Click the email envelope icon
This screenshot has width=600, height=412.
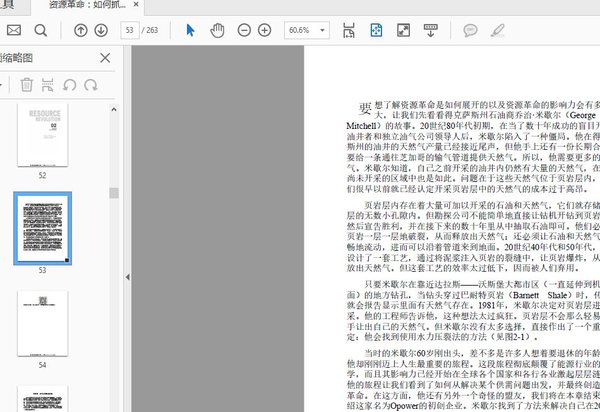pos(14,30)
